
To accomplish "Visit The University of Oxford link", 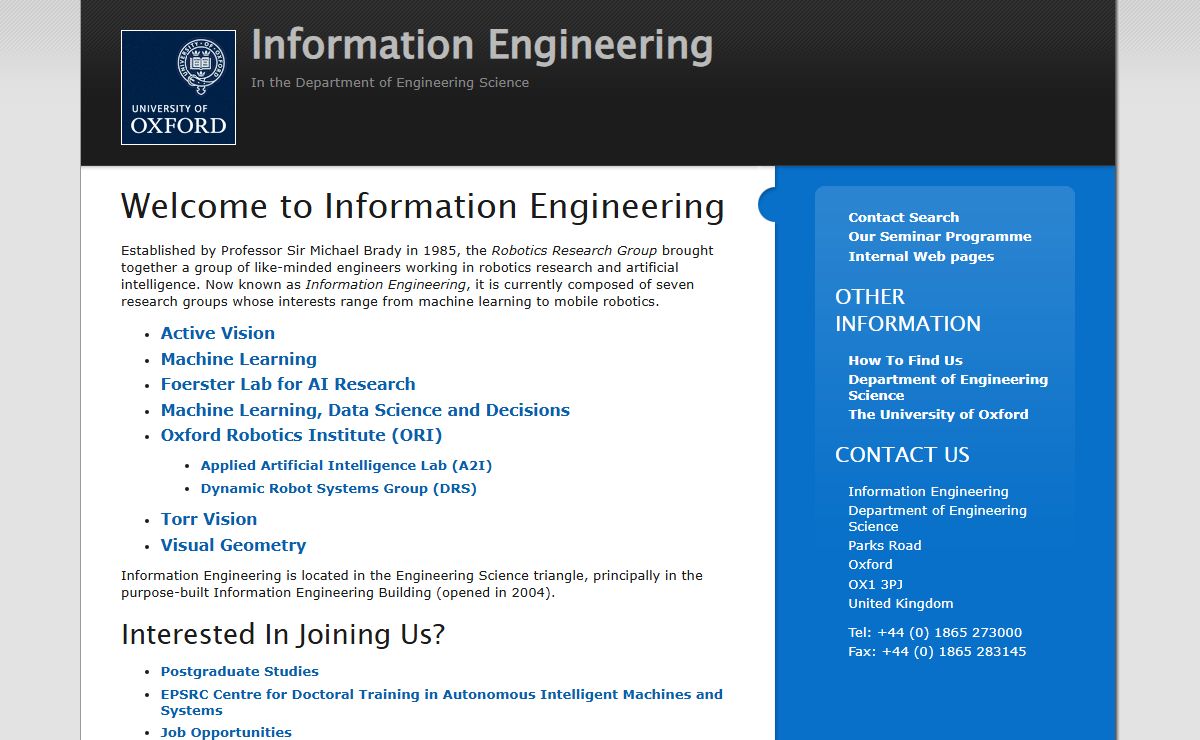I will pos(938,414).
